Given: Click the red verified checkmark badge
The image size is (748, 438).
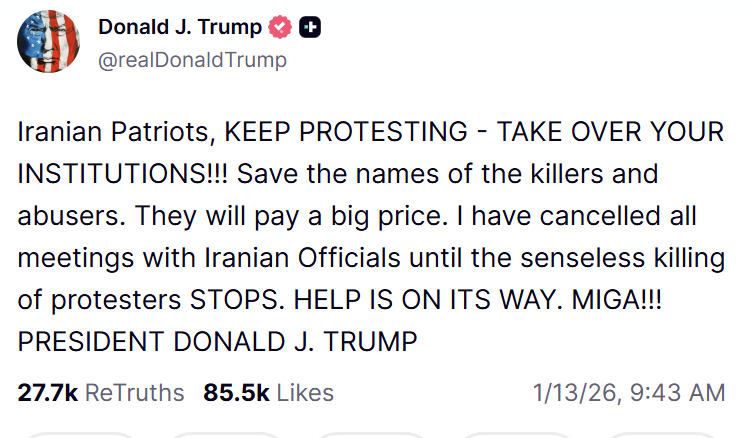Looking at the screenshot, I should pyautogui.click(x=281, y=28).
